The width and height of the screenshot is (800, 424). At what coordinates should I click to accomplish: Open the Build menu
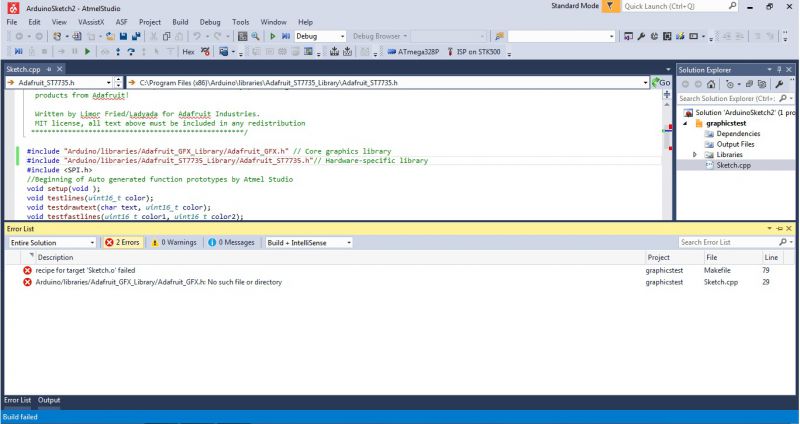[180, 22]
